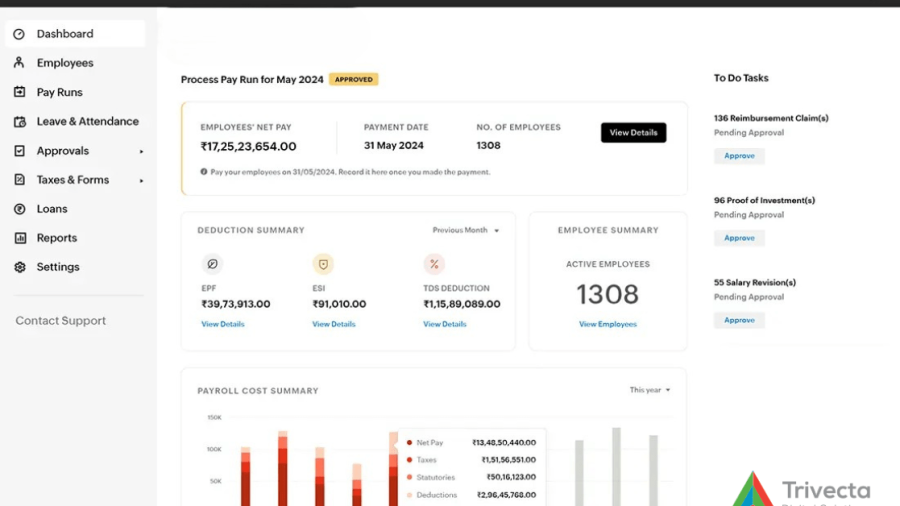
Task: Click the EPF deduction icon
Action: pos(212,264)
